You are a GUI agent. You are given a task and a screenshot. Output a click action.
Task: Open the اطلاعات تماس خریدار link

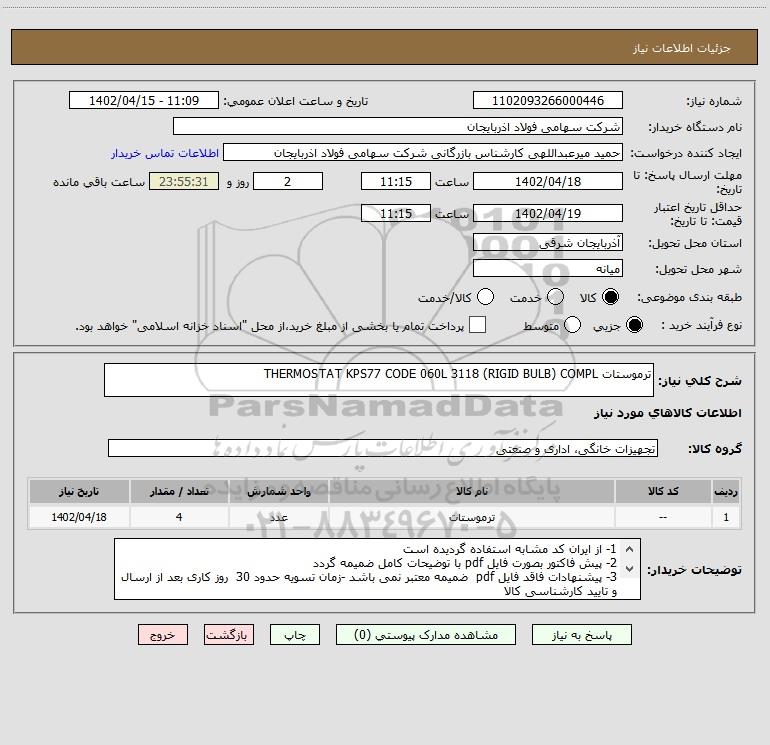pos(165,153)
